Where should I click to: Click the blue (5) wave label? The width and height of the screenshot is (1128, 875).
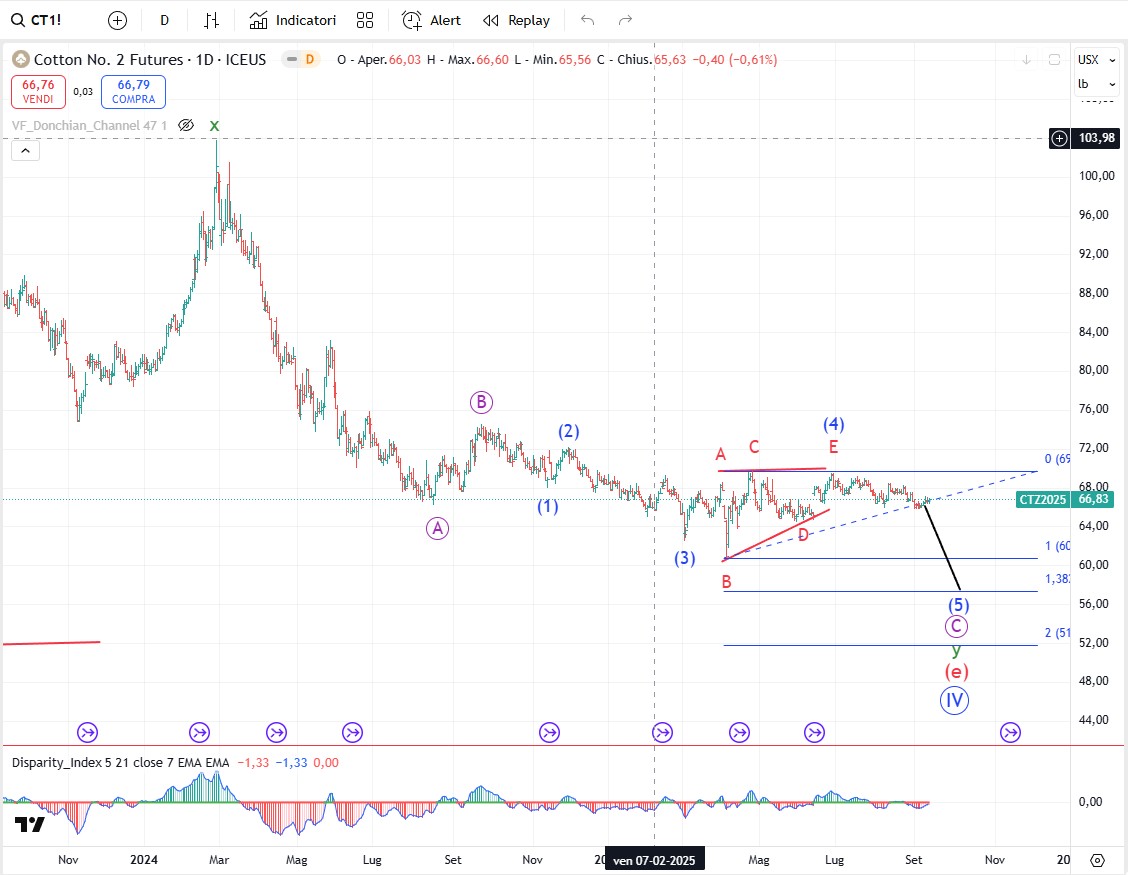[958, 604]
